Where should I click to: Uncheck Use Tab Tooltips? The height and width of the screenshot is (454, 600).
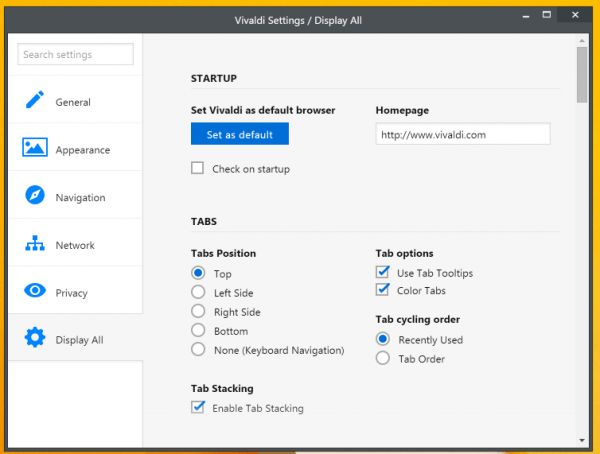coord(382,273)
